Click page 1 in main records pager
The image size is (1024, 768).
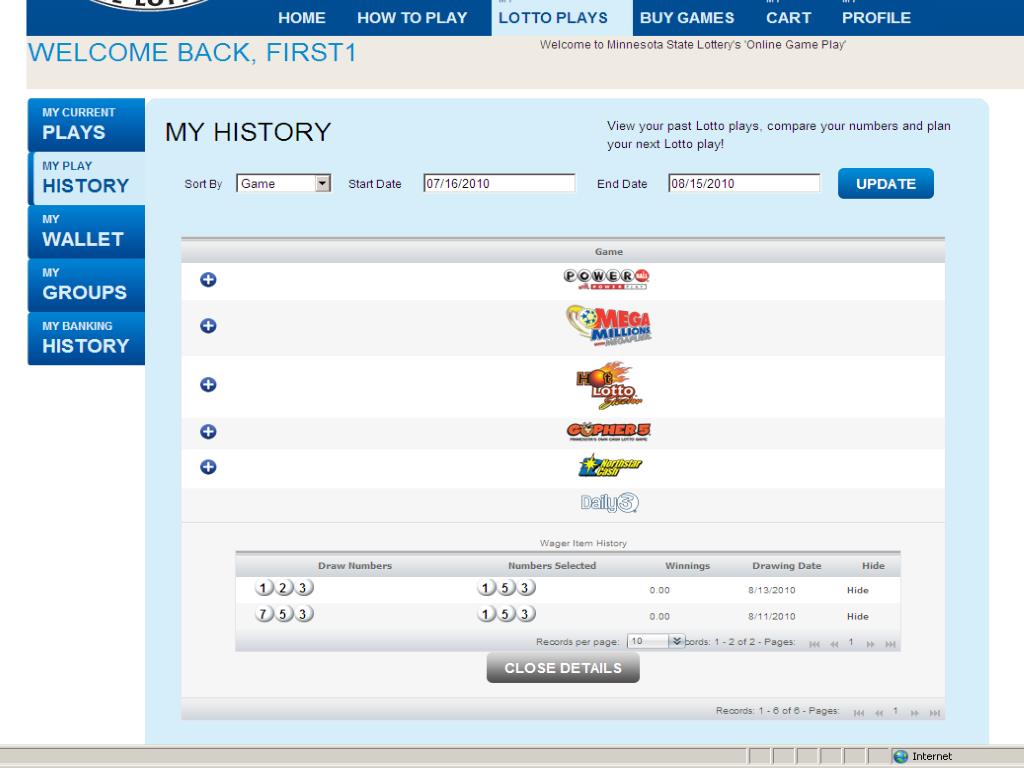tap(895, 711)
